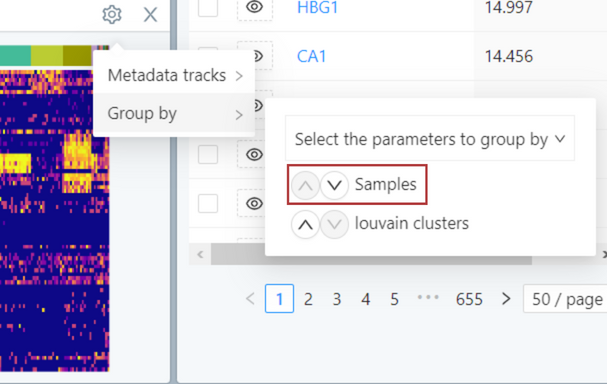
Task: Move louvain clusters up with up arrow
Action: (x=305, y=224)
